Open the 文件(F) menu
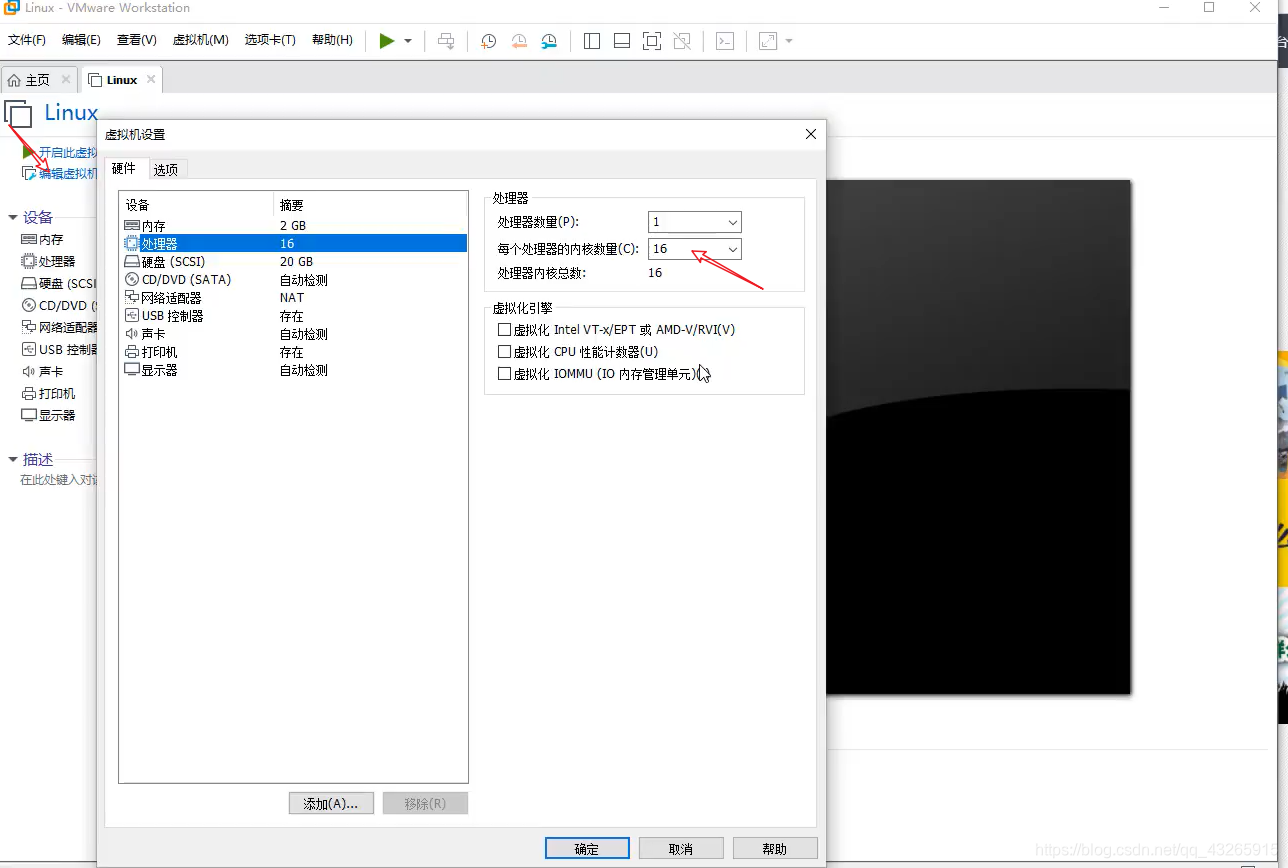The image size is (1288, 868). pyautogui.click(x=27, y=40)
